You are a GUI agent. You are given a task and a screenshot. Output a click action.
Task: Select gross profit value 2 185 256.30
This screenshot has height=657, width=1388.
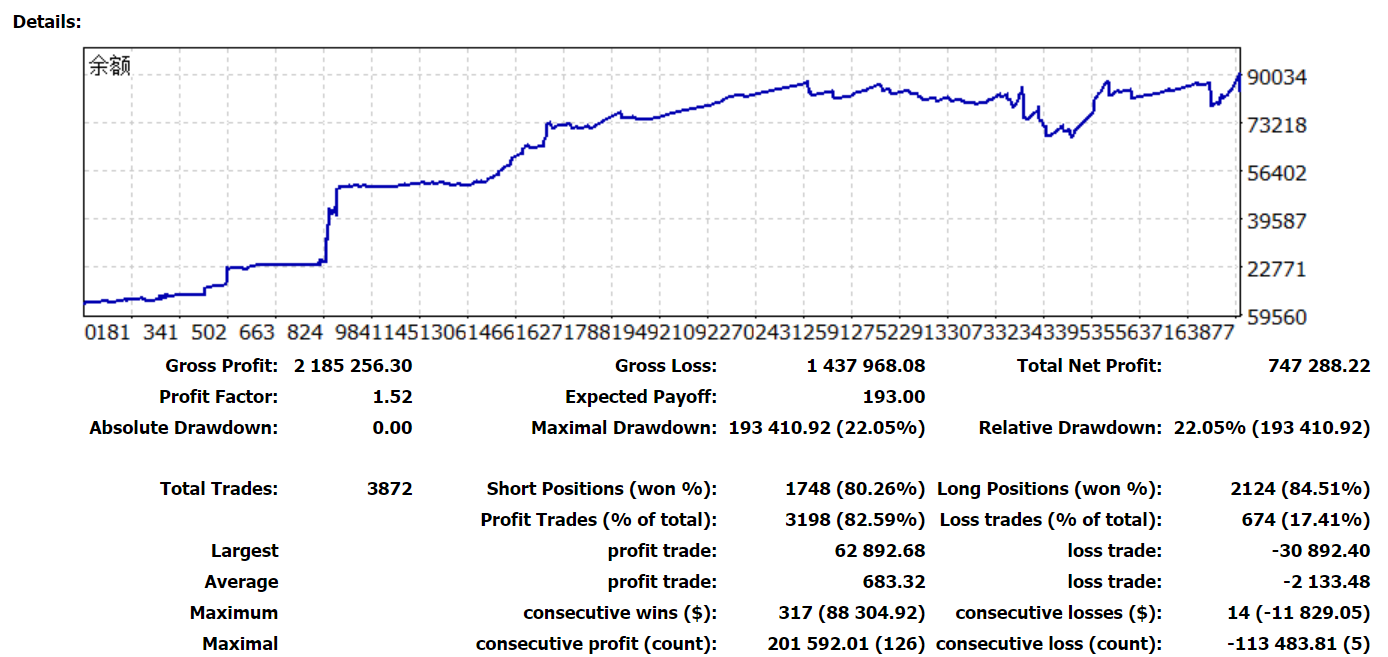(x=353, y=366)
